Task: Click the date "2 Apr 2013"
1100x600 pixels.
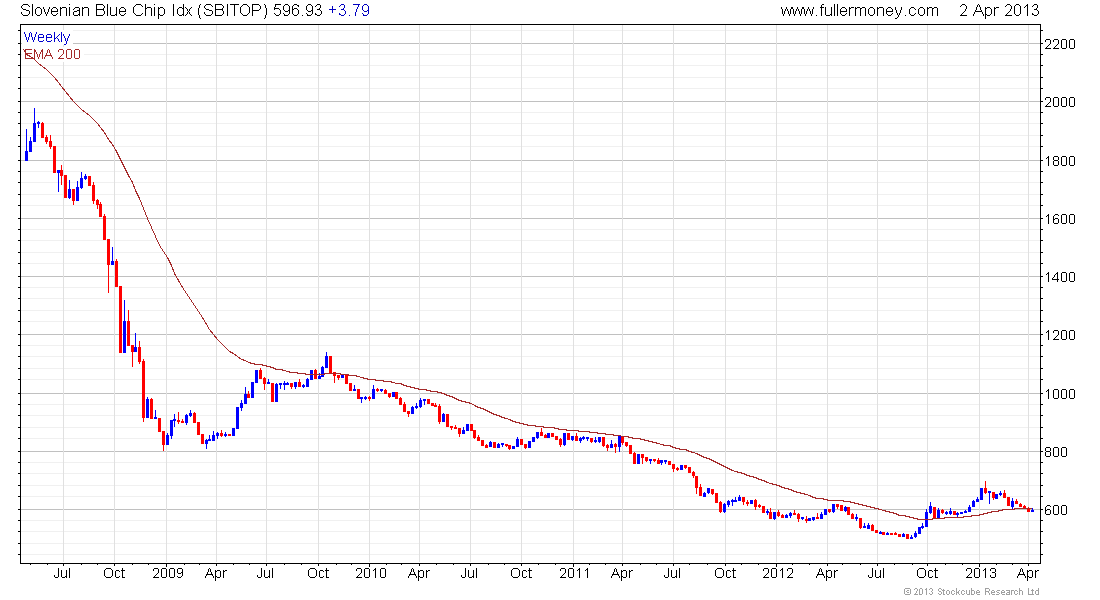Action: (x=999, y=11)
